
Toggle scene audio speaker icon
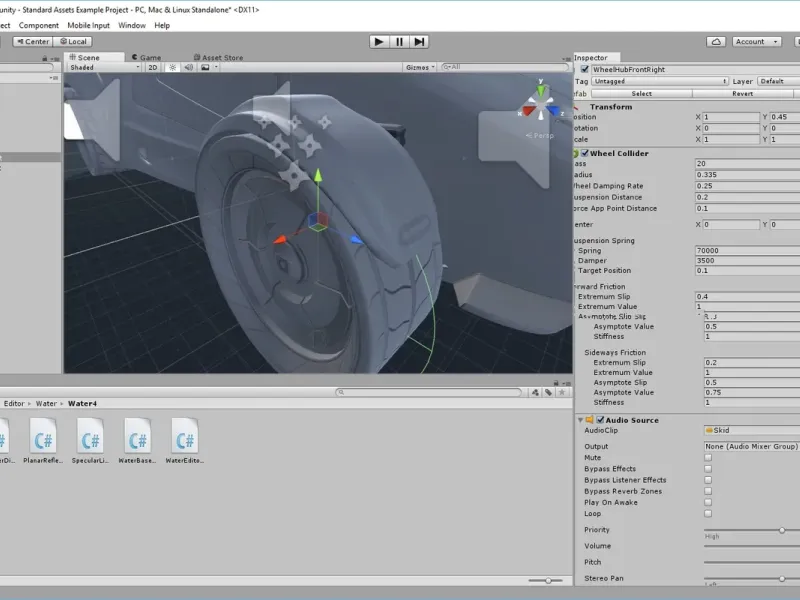point(188,67)
